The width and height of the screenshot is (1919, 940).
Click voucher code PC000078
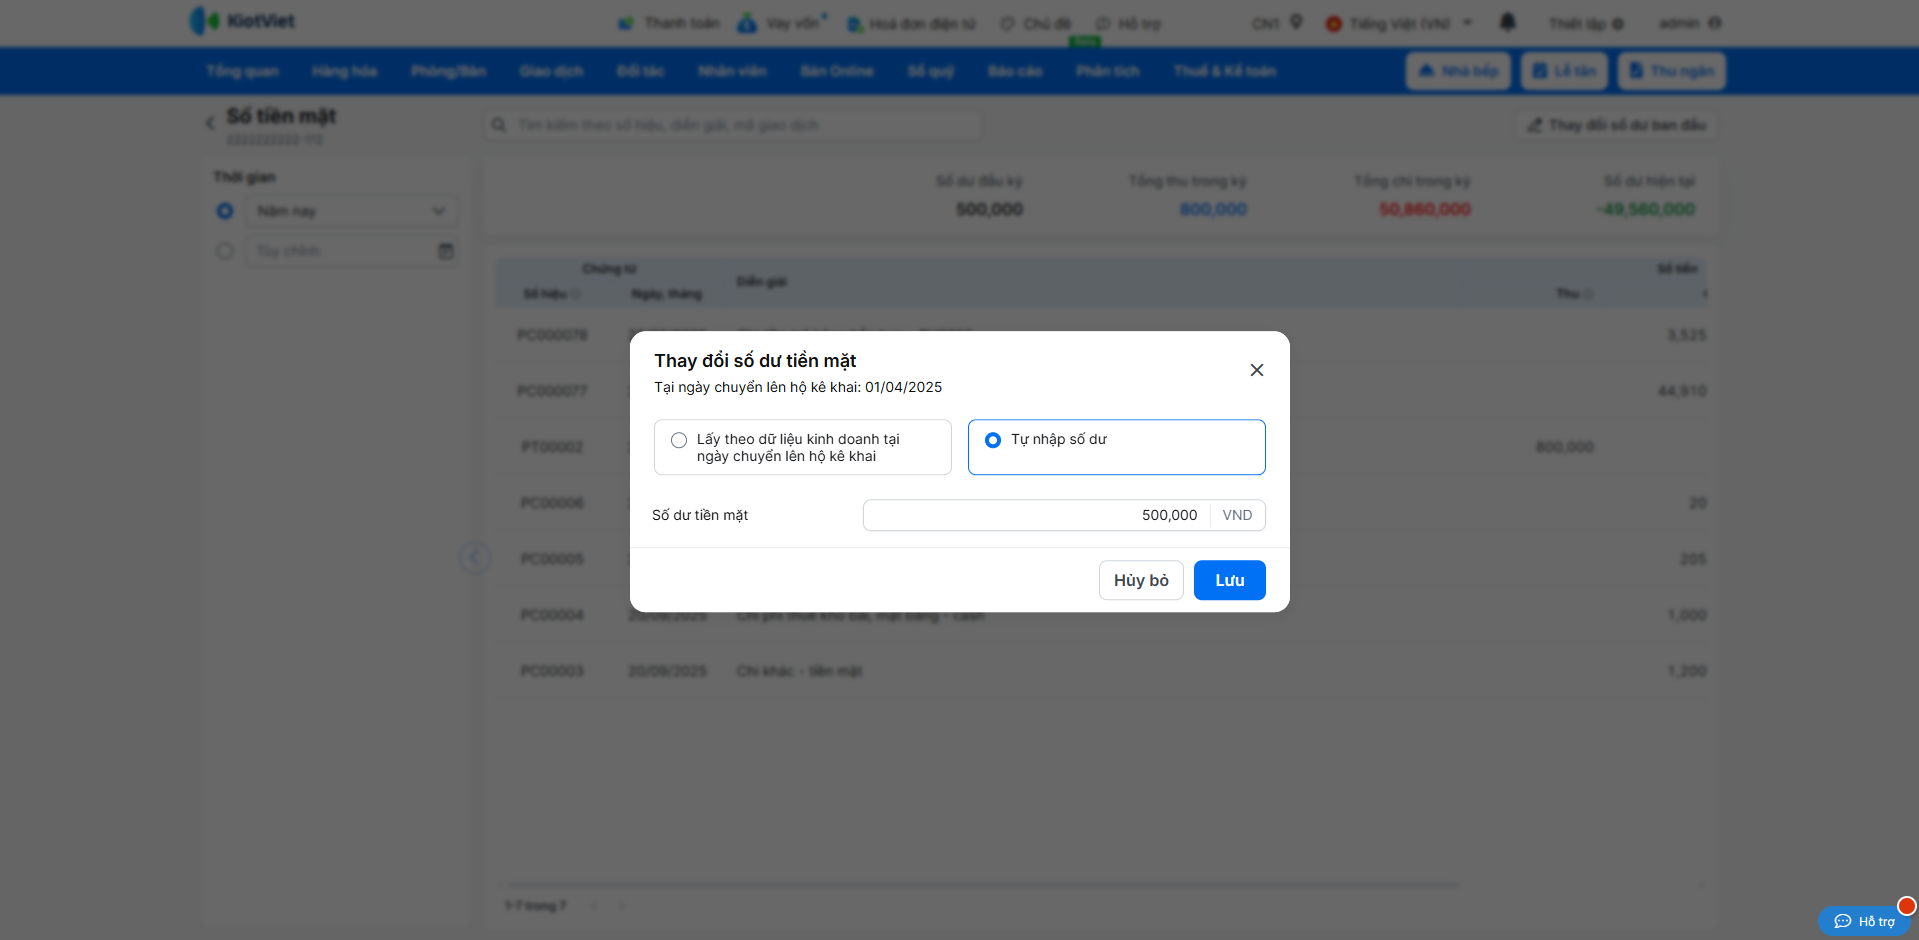tap(552, 335)
